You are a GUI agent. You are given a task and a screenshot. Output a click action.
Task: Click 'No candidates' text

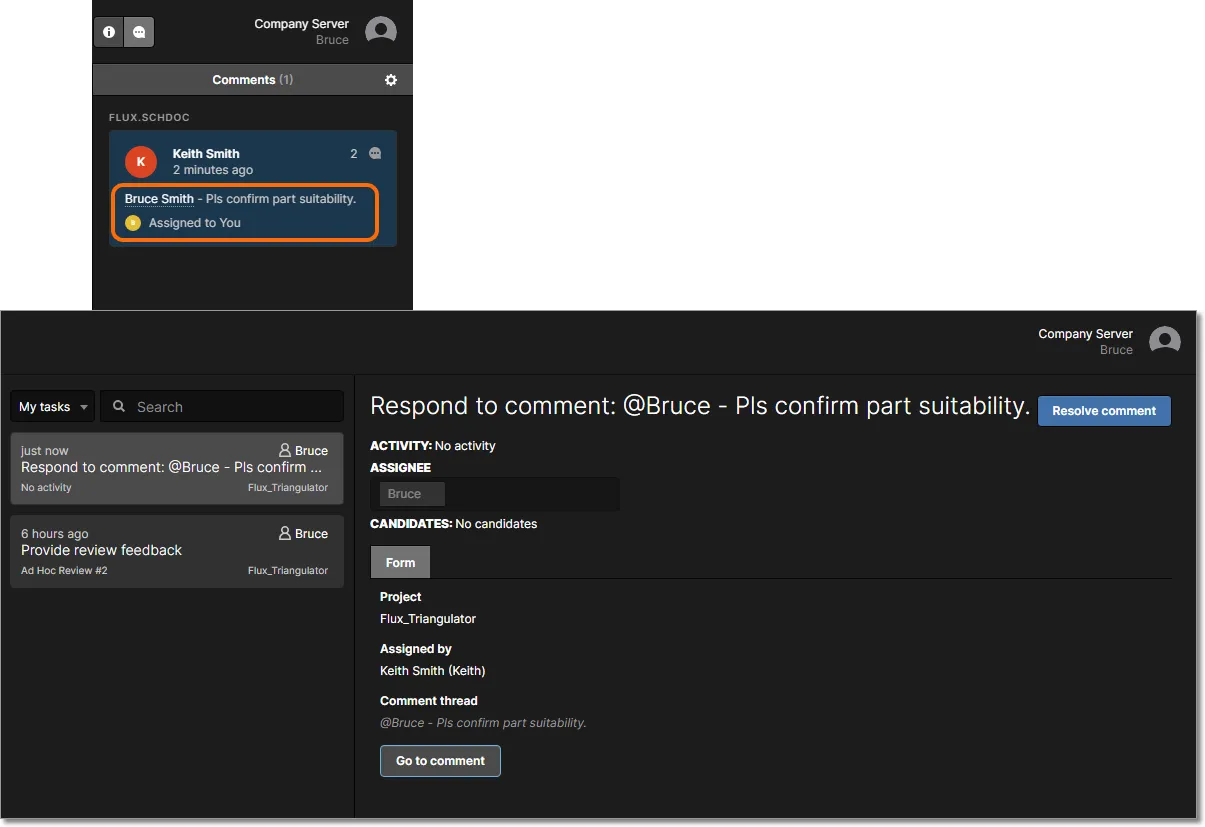click(x=496, y=524)
